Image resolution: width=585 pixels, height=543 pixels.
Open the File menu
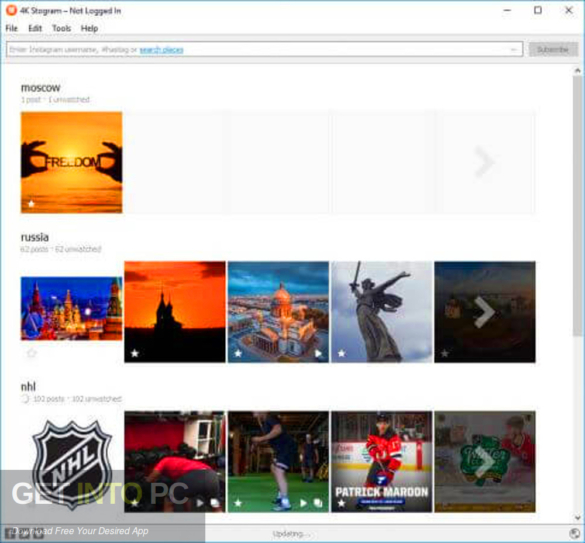click(12, 28)
